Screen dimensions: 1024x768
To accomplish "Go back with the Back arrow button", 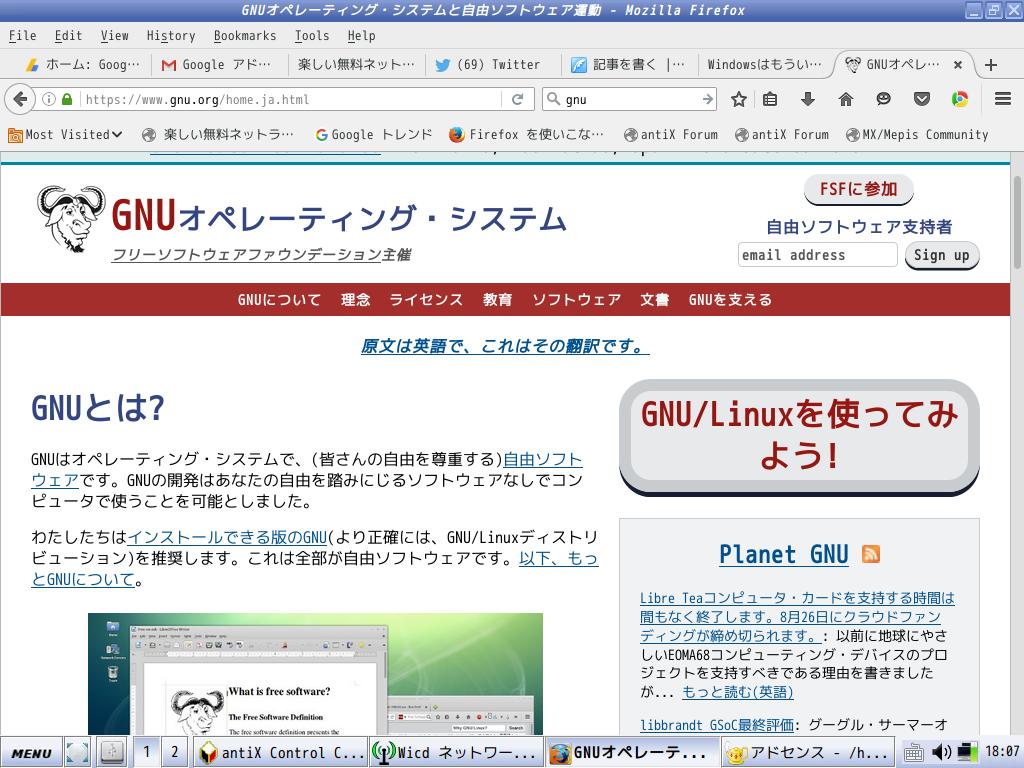I will pos(20,99).
